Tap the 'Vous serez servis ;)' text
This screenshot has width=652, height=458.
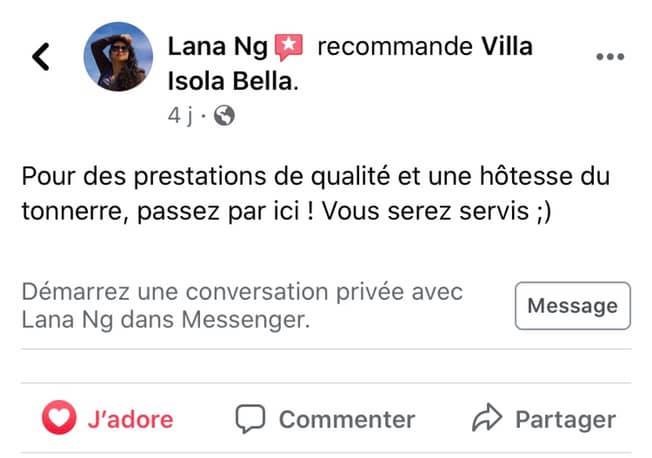click(x=437, y=211)
